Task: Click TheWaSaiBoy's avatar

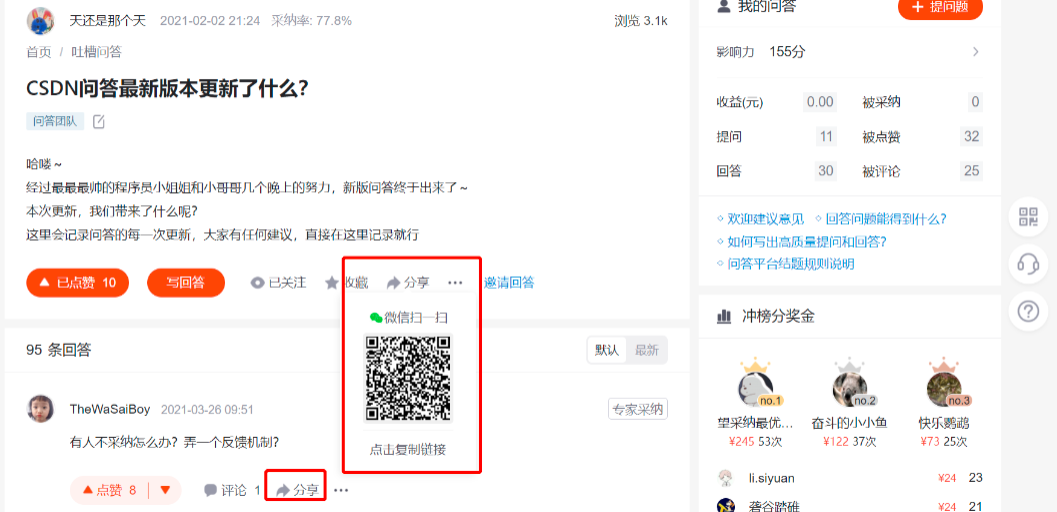Action: point(40,409)
